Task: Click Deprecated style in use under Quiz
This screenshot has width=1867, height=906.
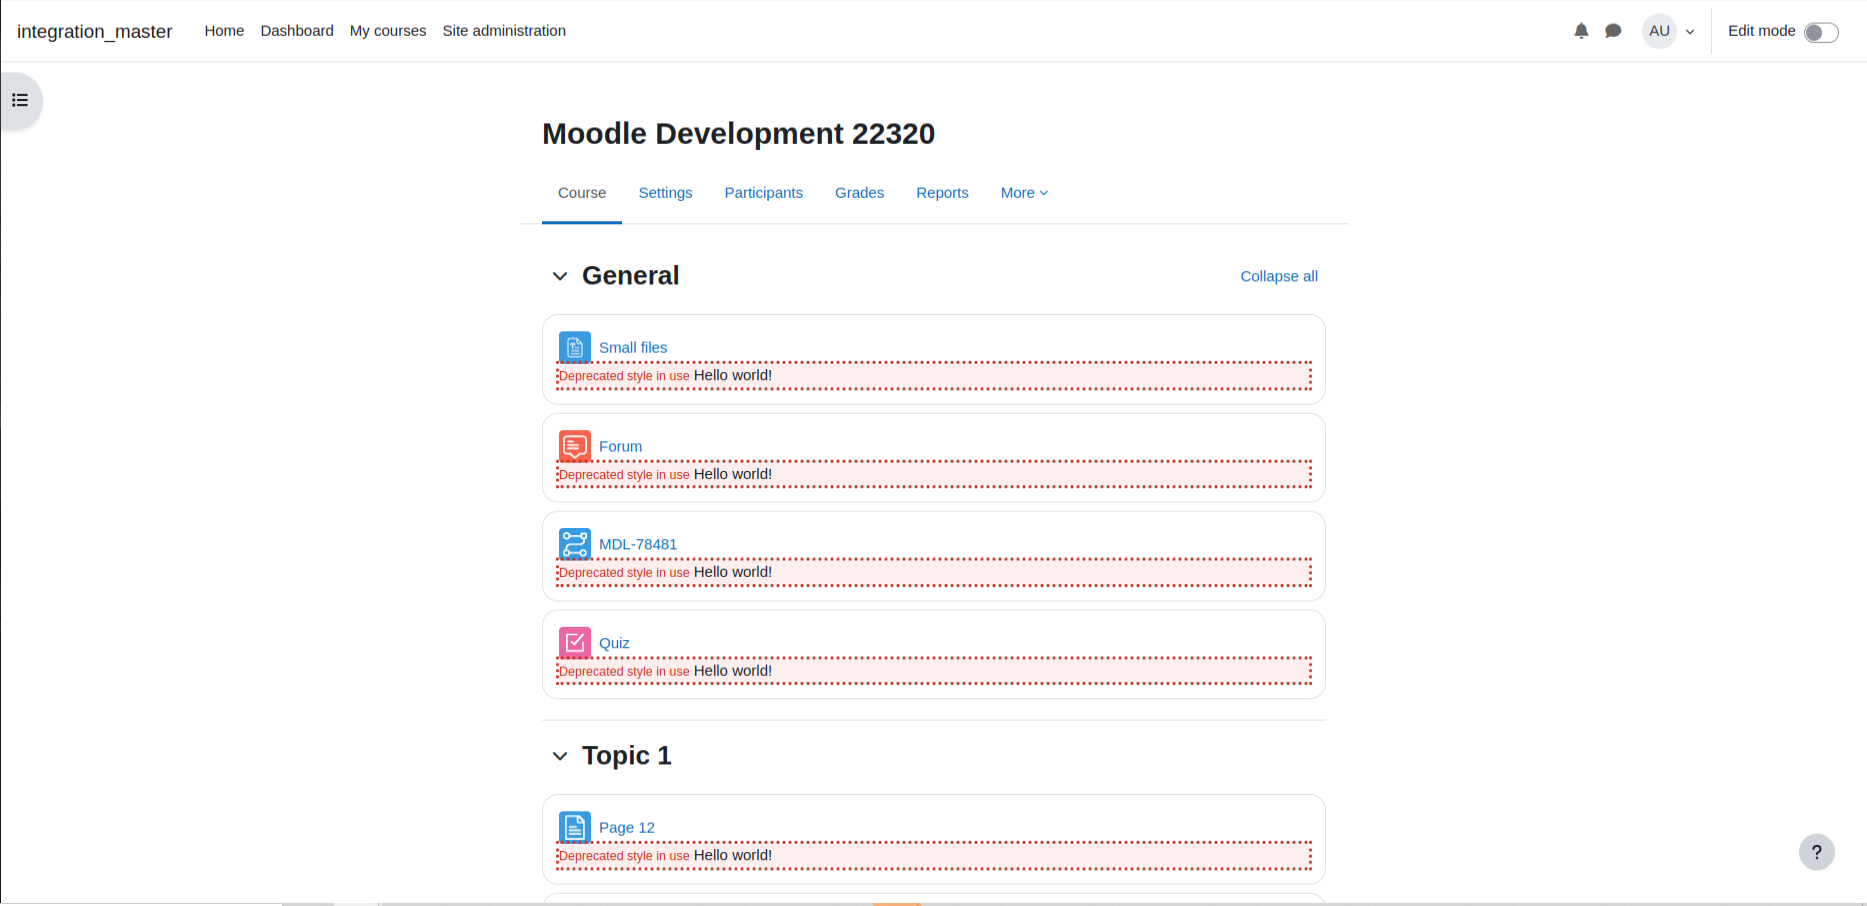Action: 624,672
